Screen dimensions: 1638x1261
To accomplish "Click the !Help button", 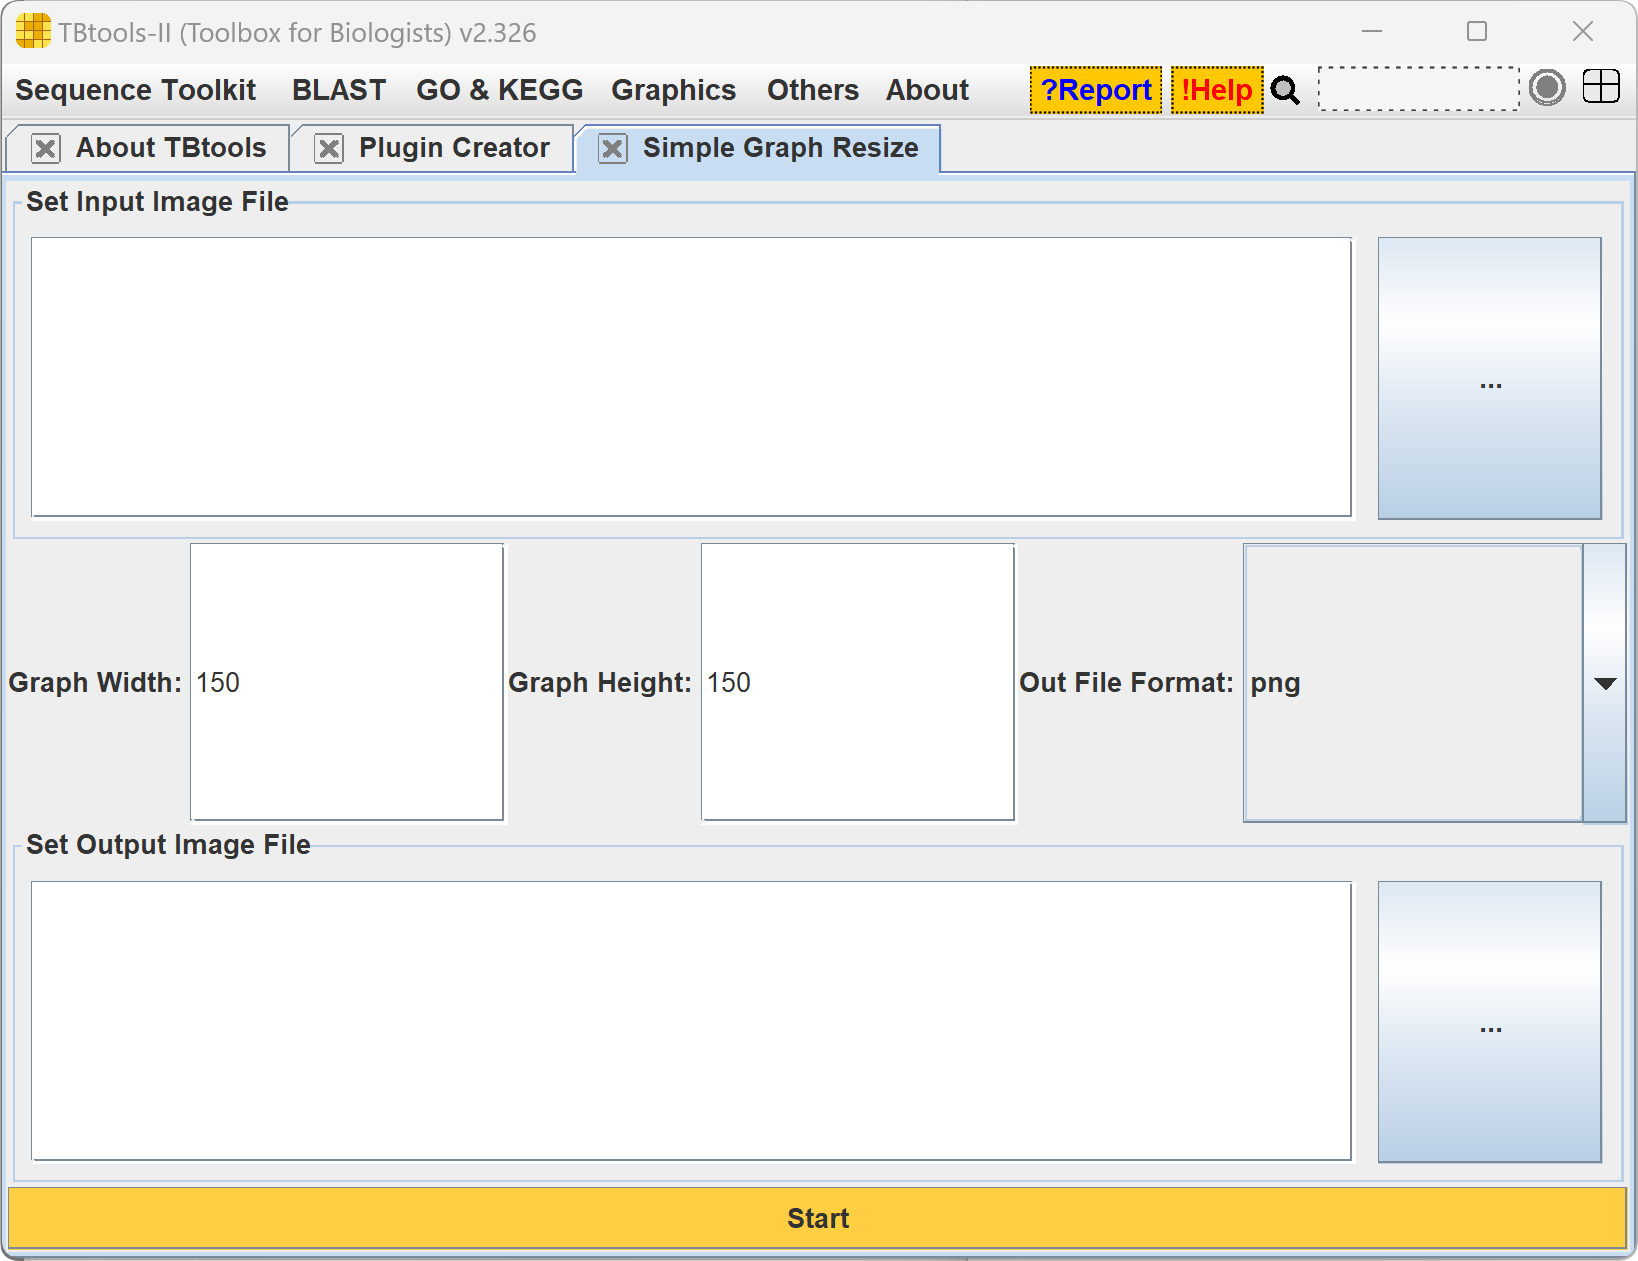I will (1216, 90).
